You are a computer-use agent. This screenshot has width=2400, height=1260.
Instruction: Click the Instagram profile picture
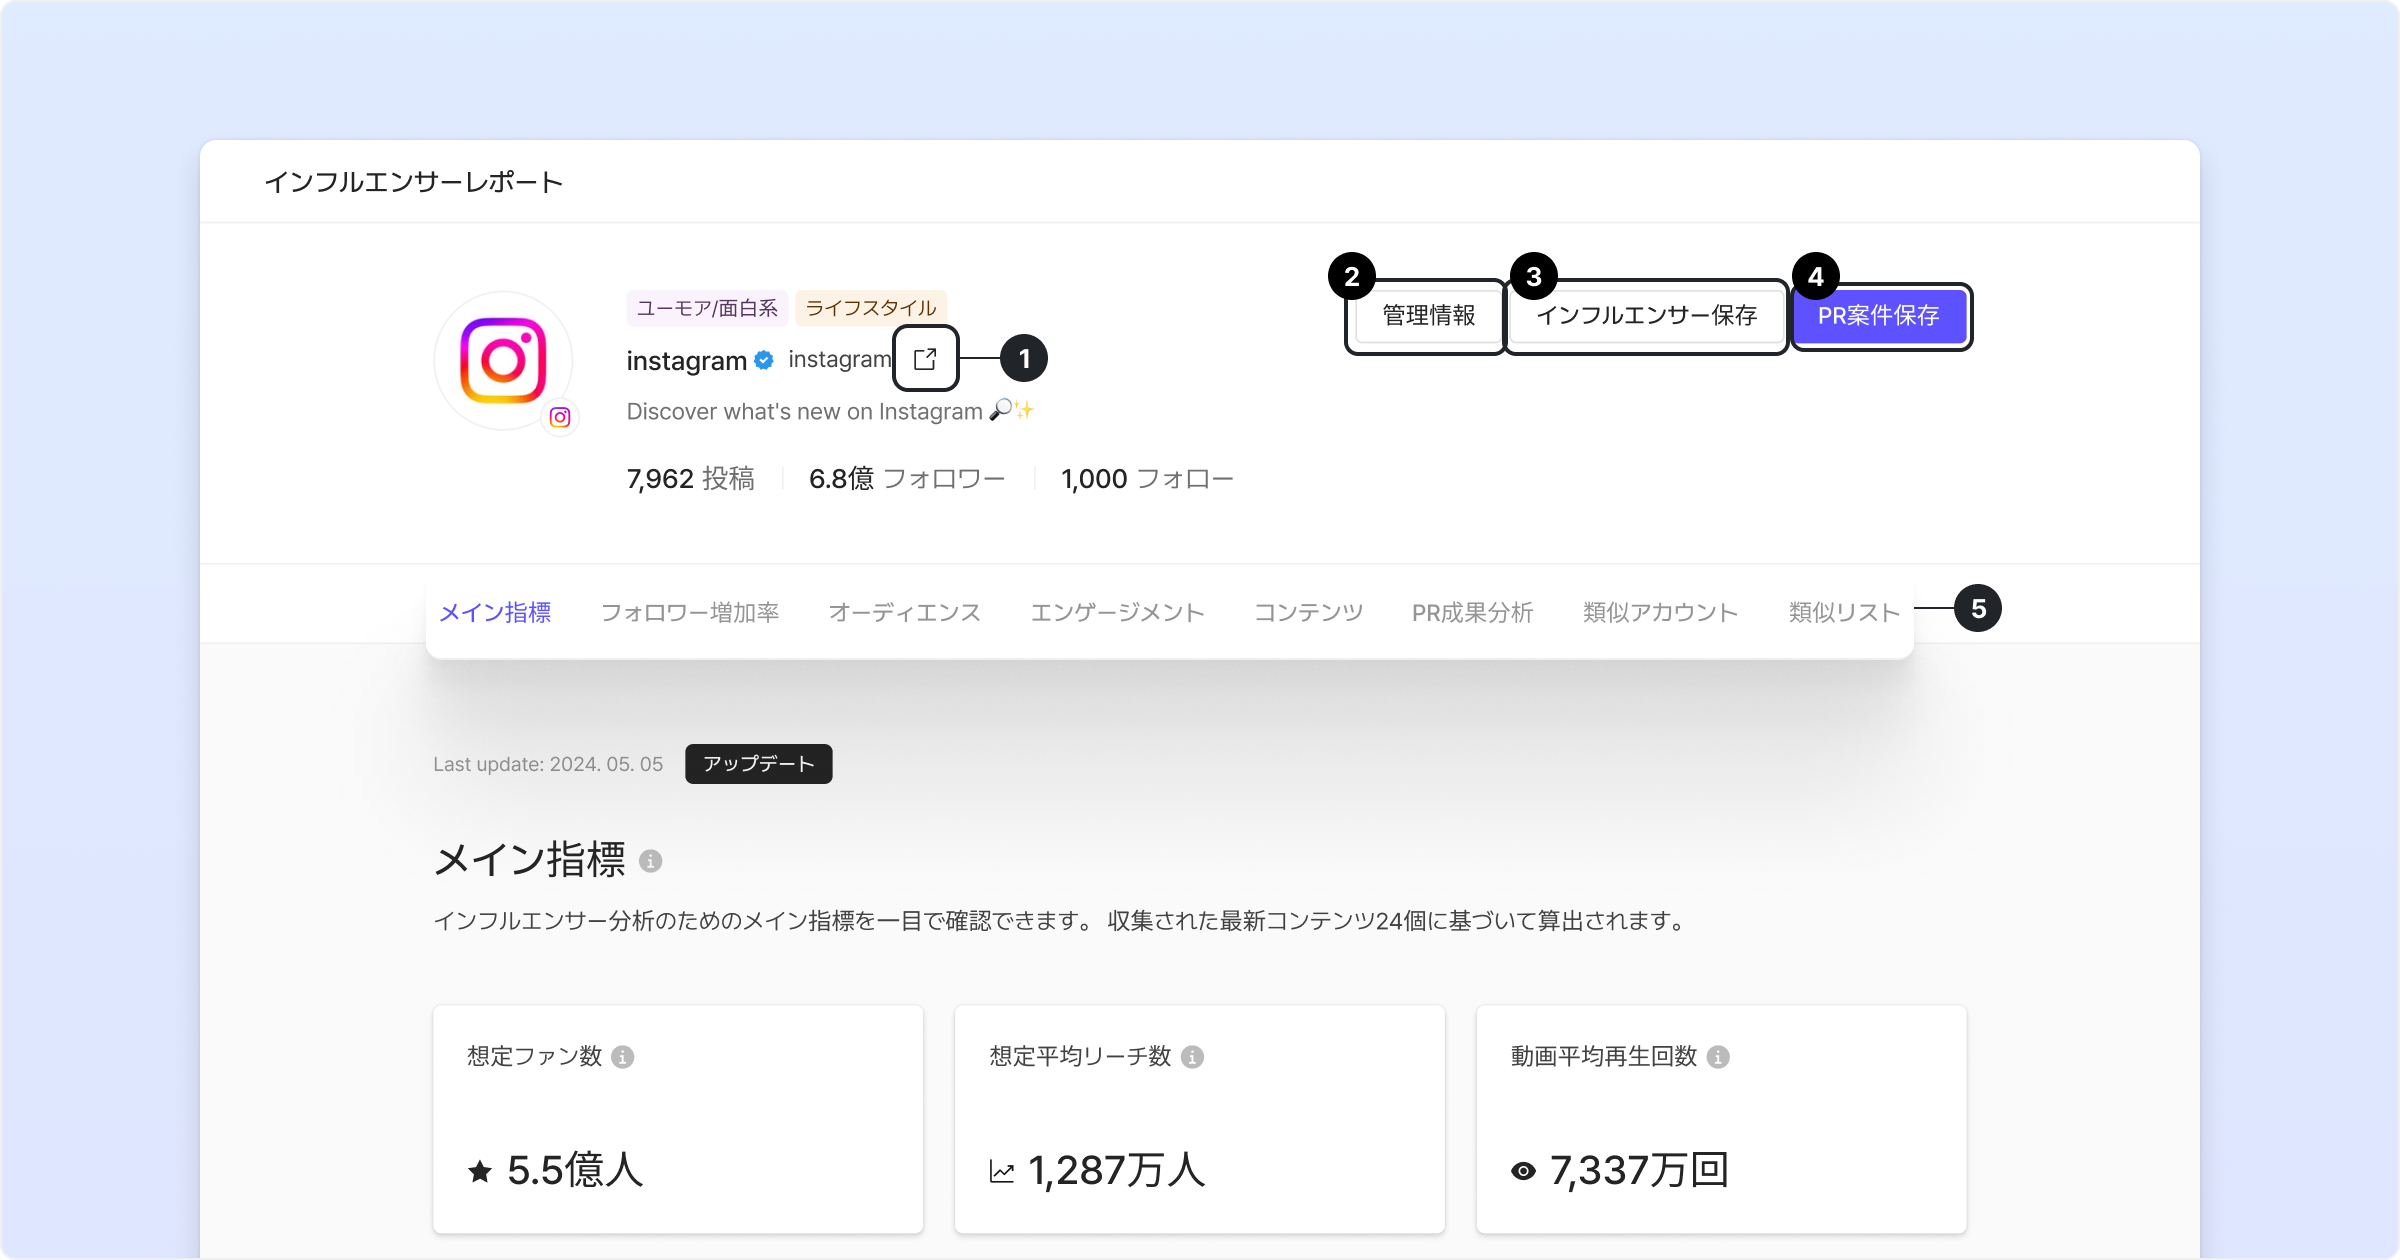point(503,360)
